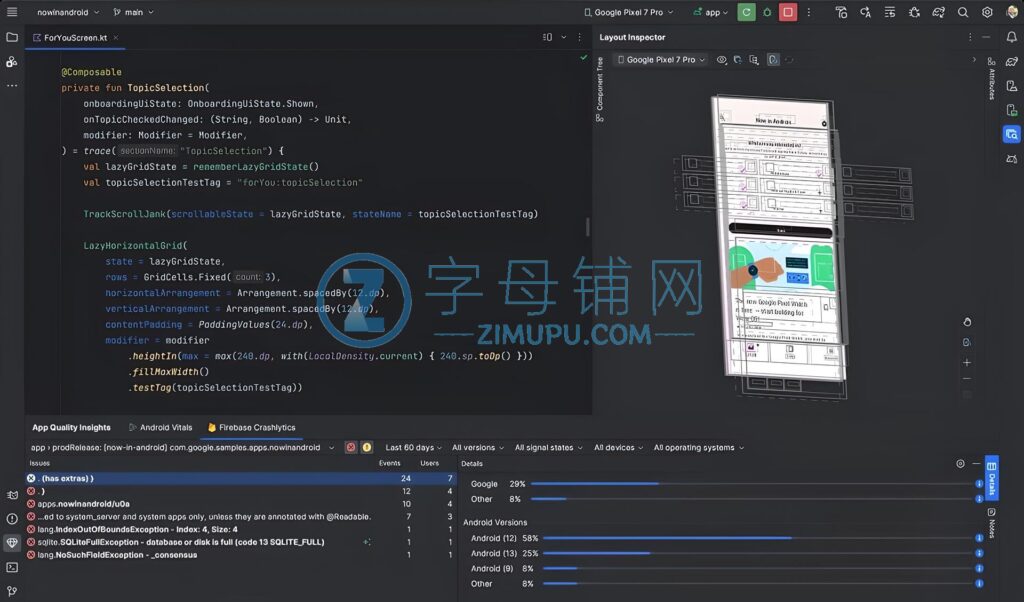Open Notifications bell in right sidebar
Viewport: 1024px width, 602px height.
click(x=1012, y=37)
